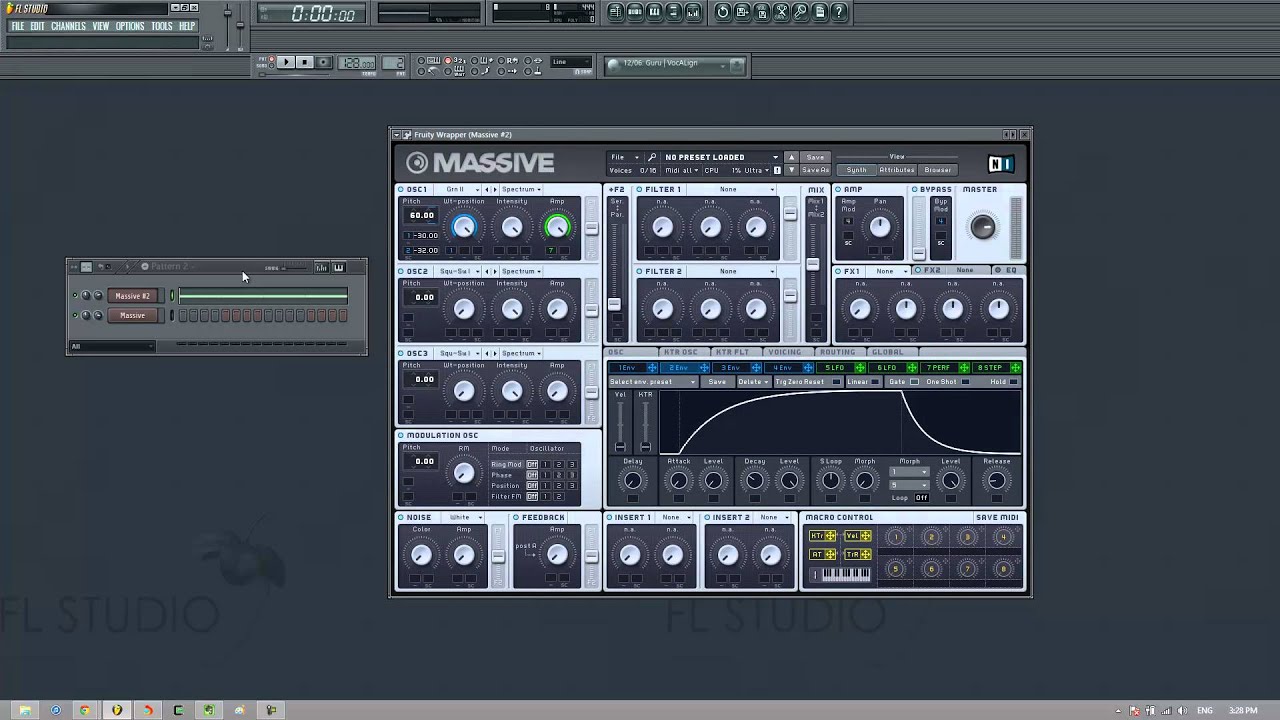Stop playback in the transport panel

(x=304, y=62)
